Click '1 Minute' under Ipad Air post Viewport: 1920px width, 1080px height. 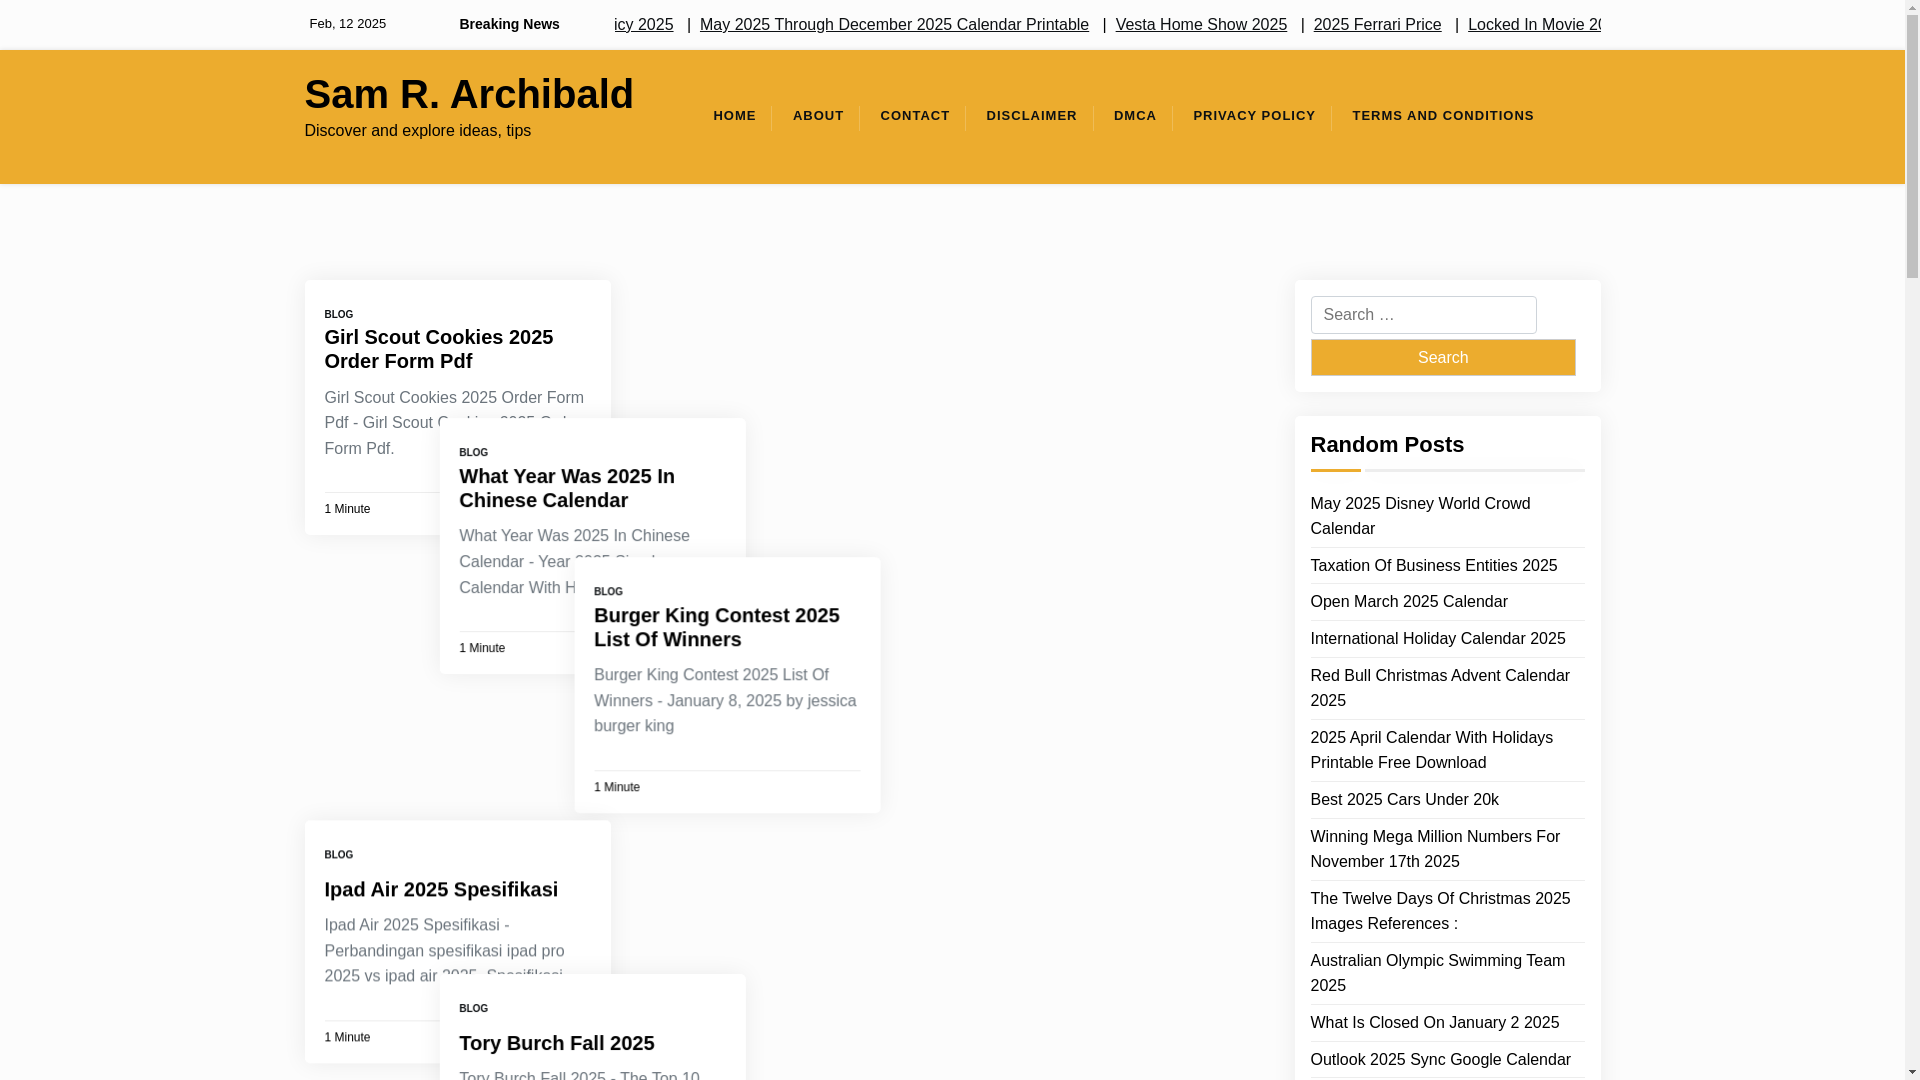[x=347, y=1037]
